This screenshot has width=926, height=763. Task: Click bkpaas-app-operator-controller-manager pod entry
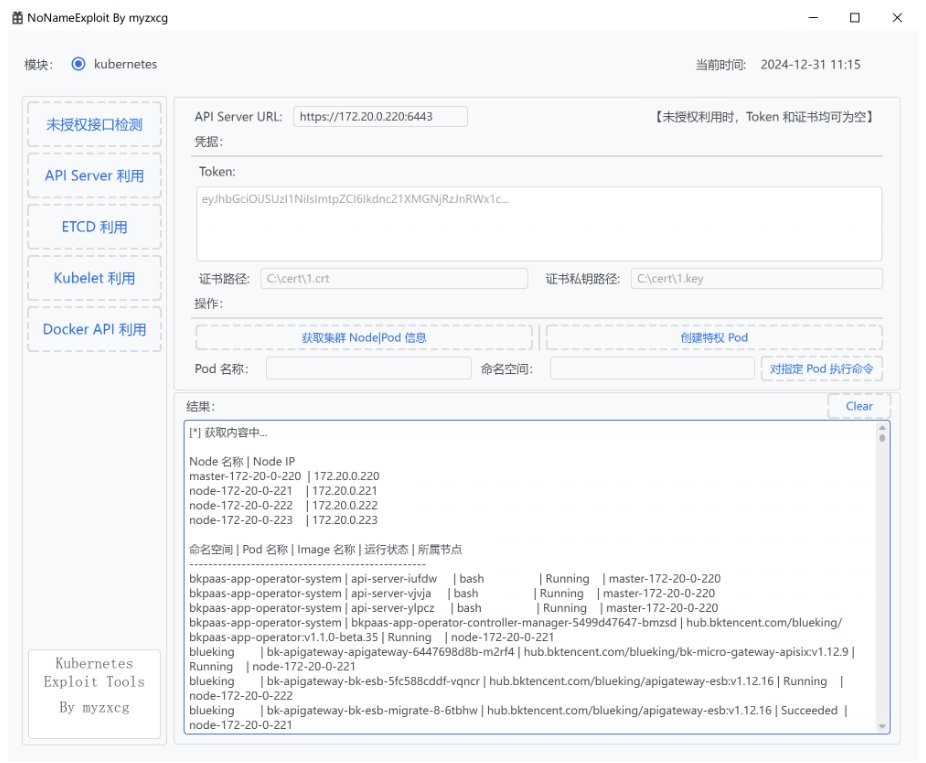pos(516,630)
